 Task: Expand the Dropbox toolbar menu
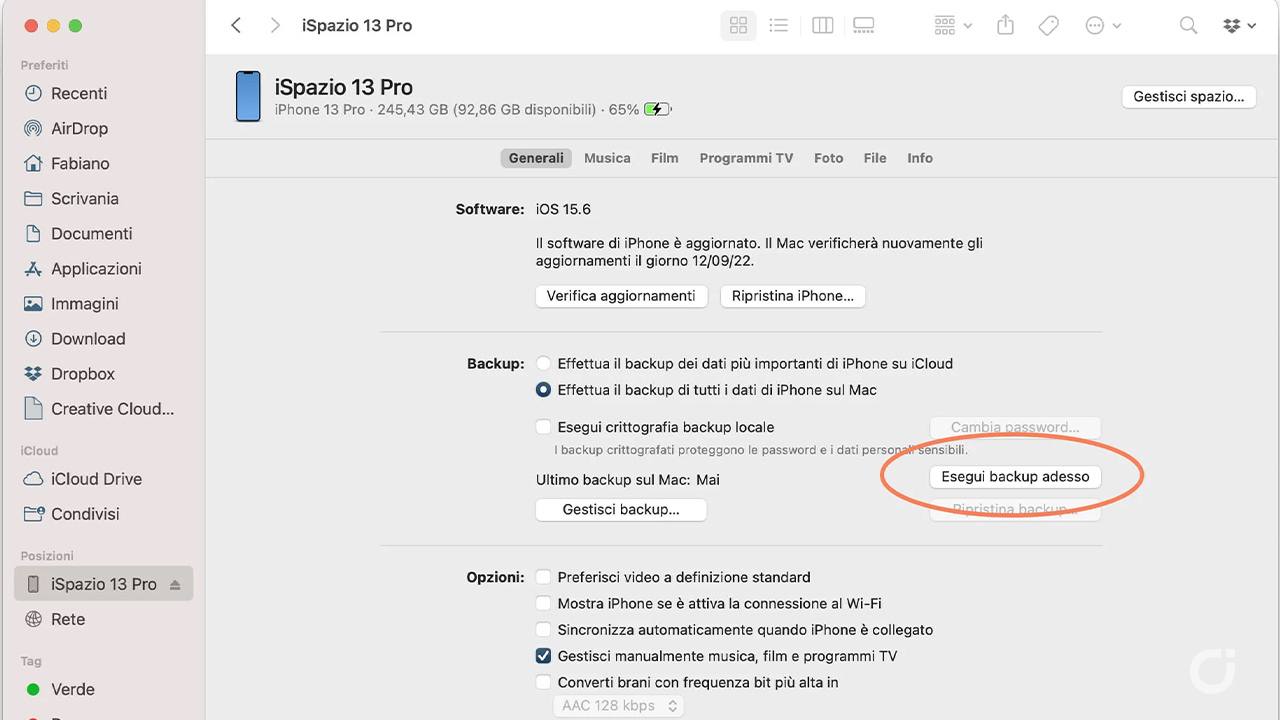[1239, 26]
